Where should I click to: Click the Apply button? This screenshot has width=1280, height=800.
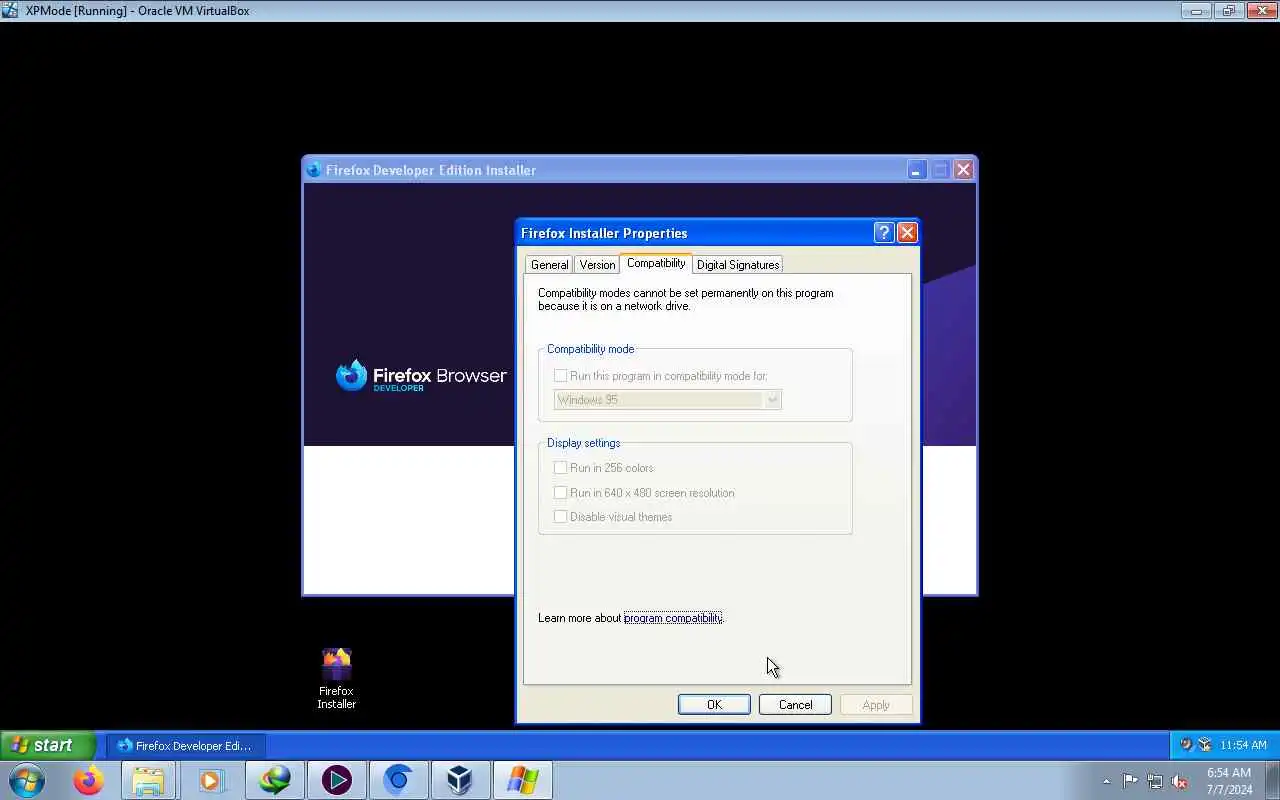[x=876, y=705]
